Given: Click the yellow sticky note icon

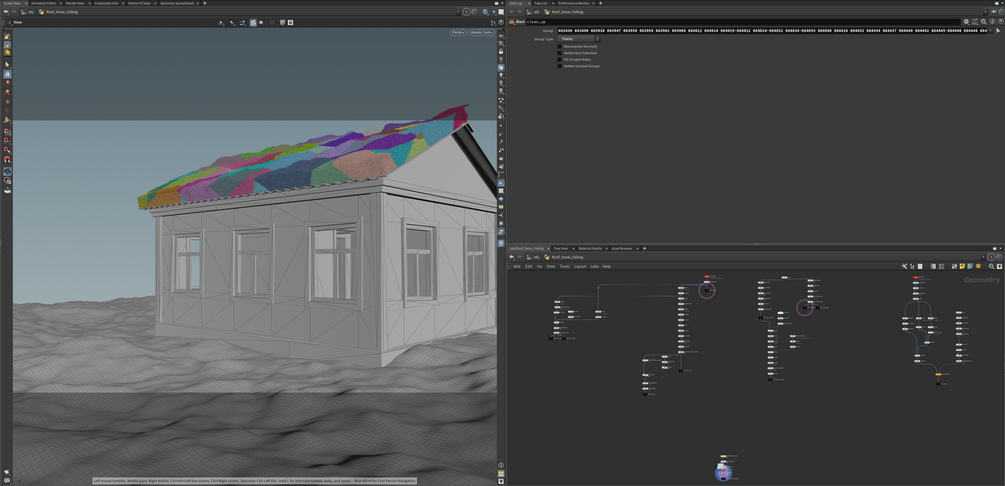Looking at the screenshot, I should (962, 266).
